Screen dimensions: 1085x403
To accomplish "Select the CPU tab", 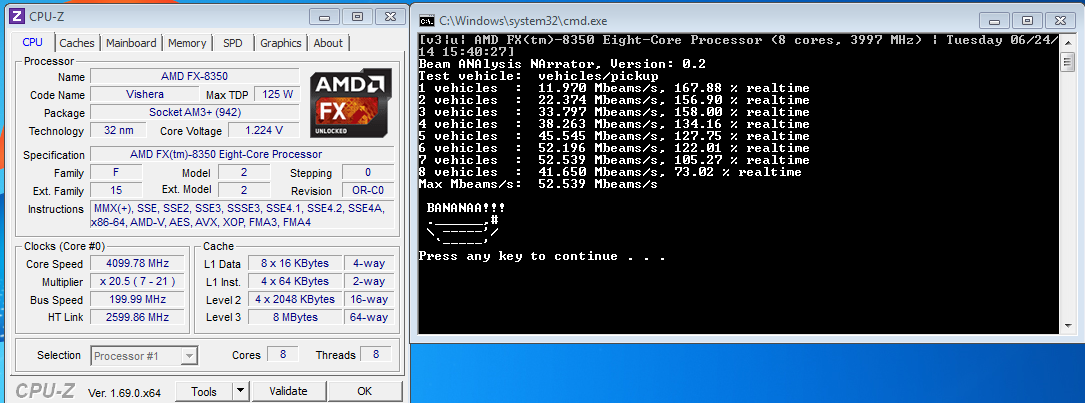I will click(x=33, y=42).
